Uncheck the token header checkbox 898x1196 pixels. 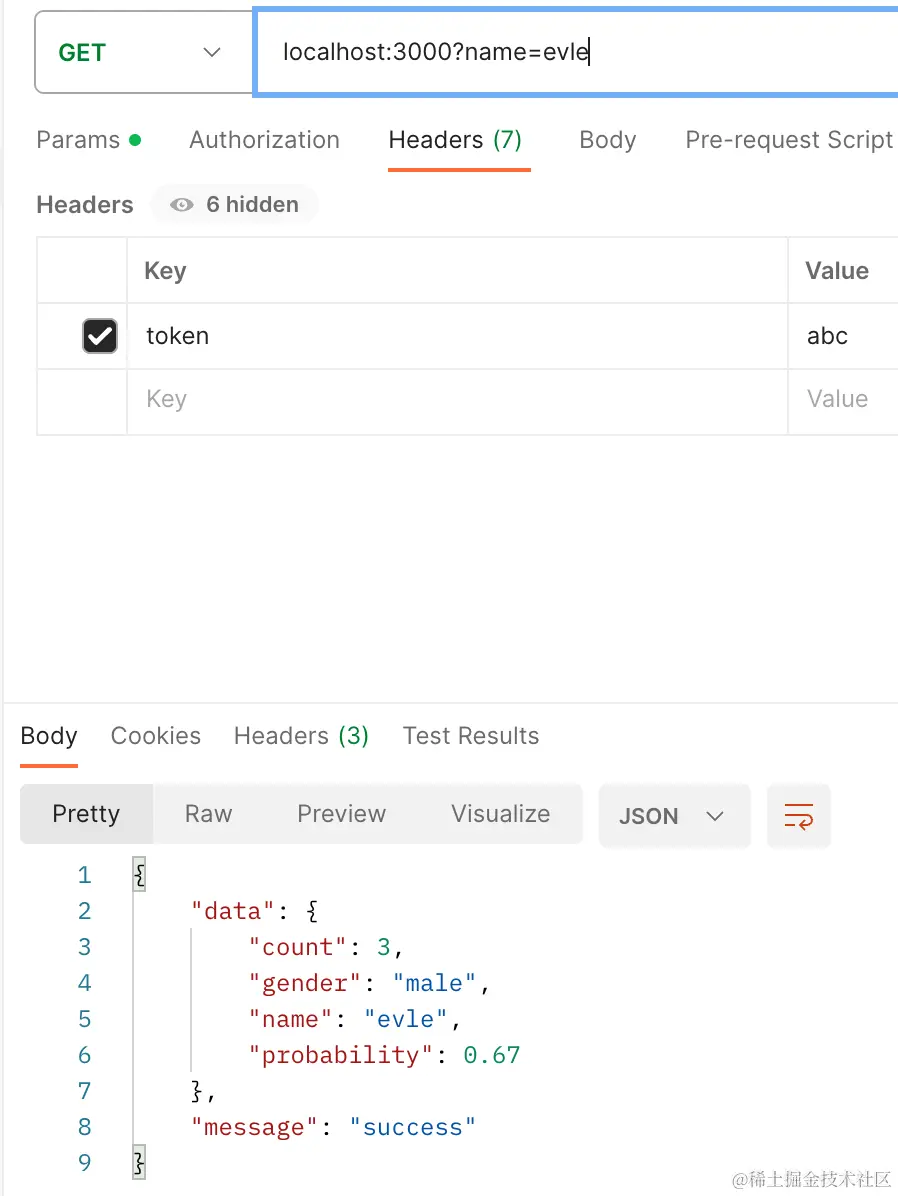point(100,337)
